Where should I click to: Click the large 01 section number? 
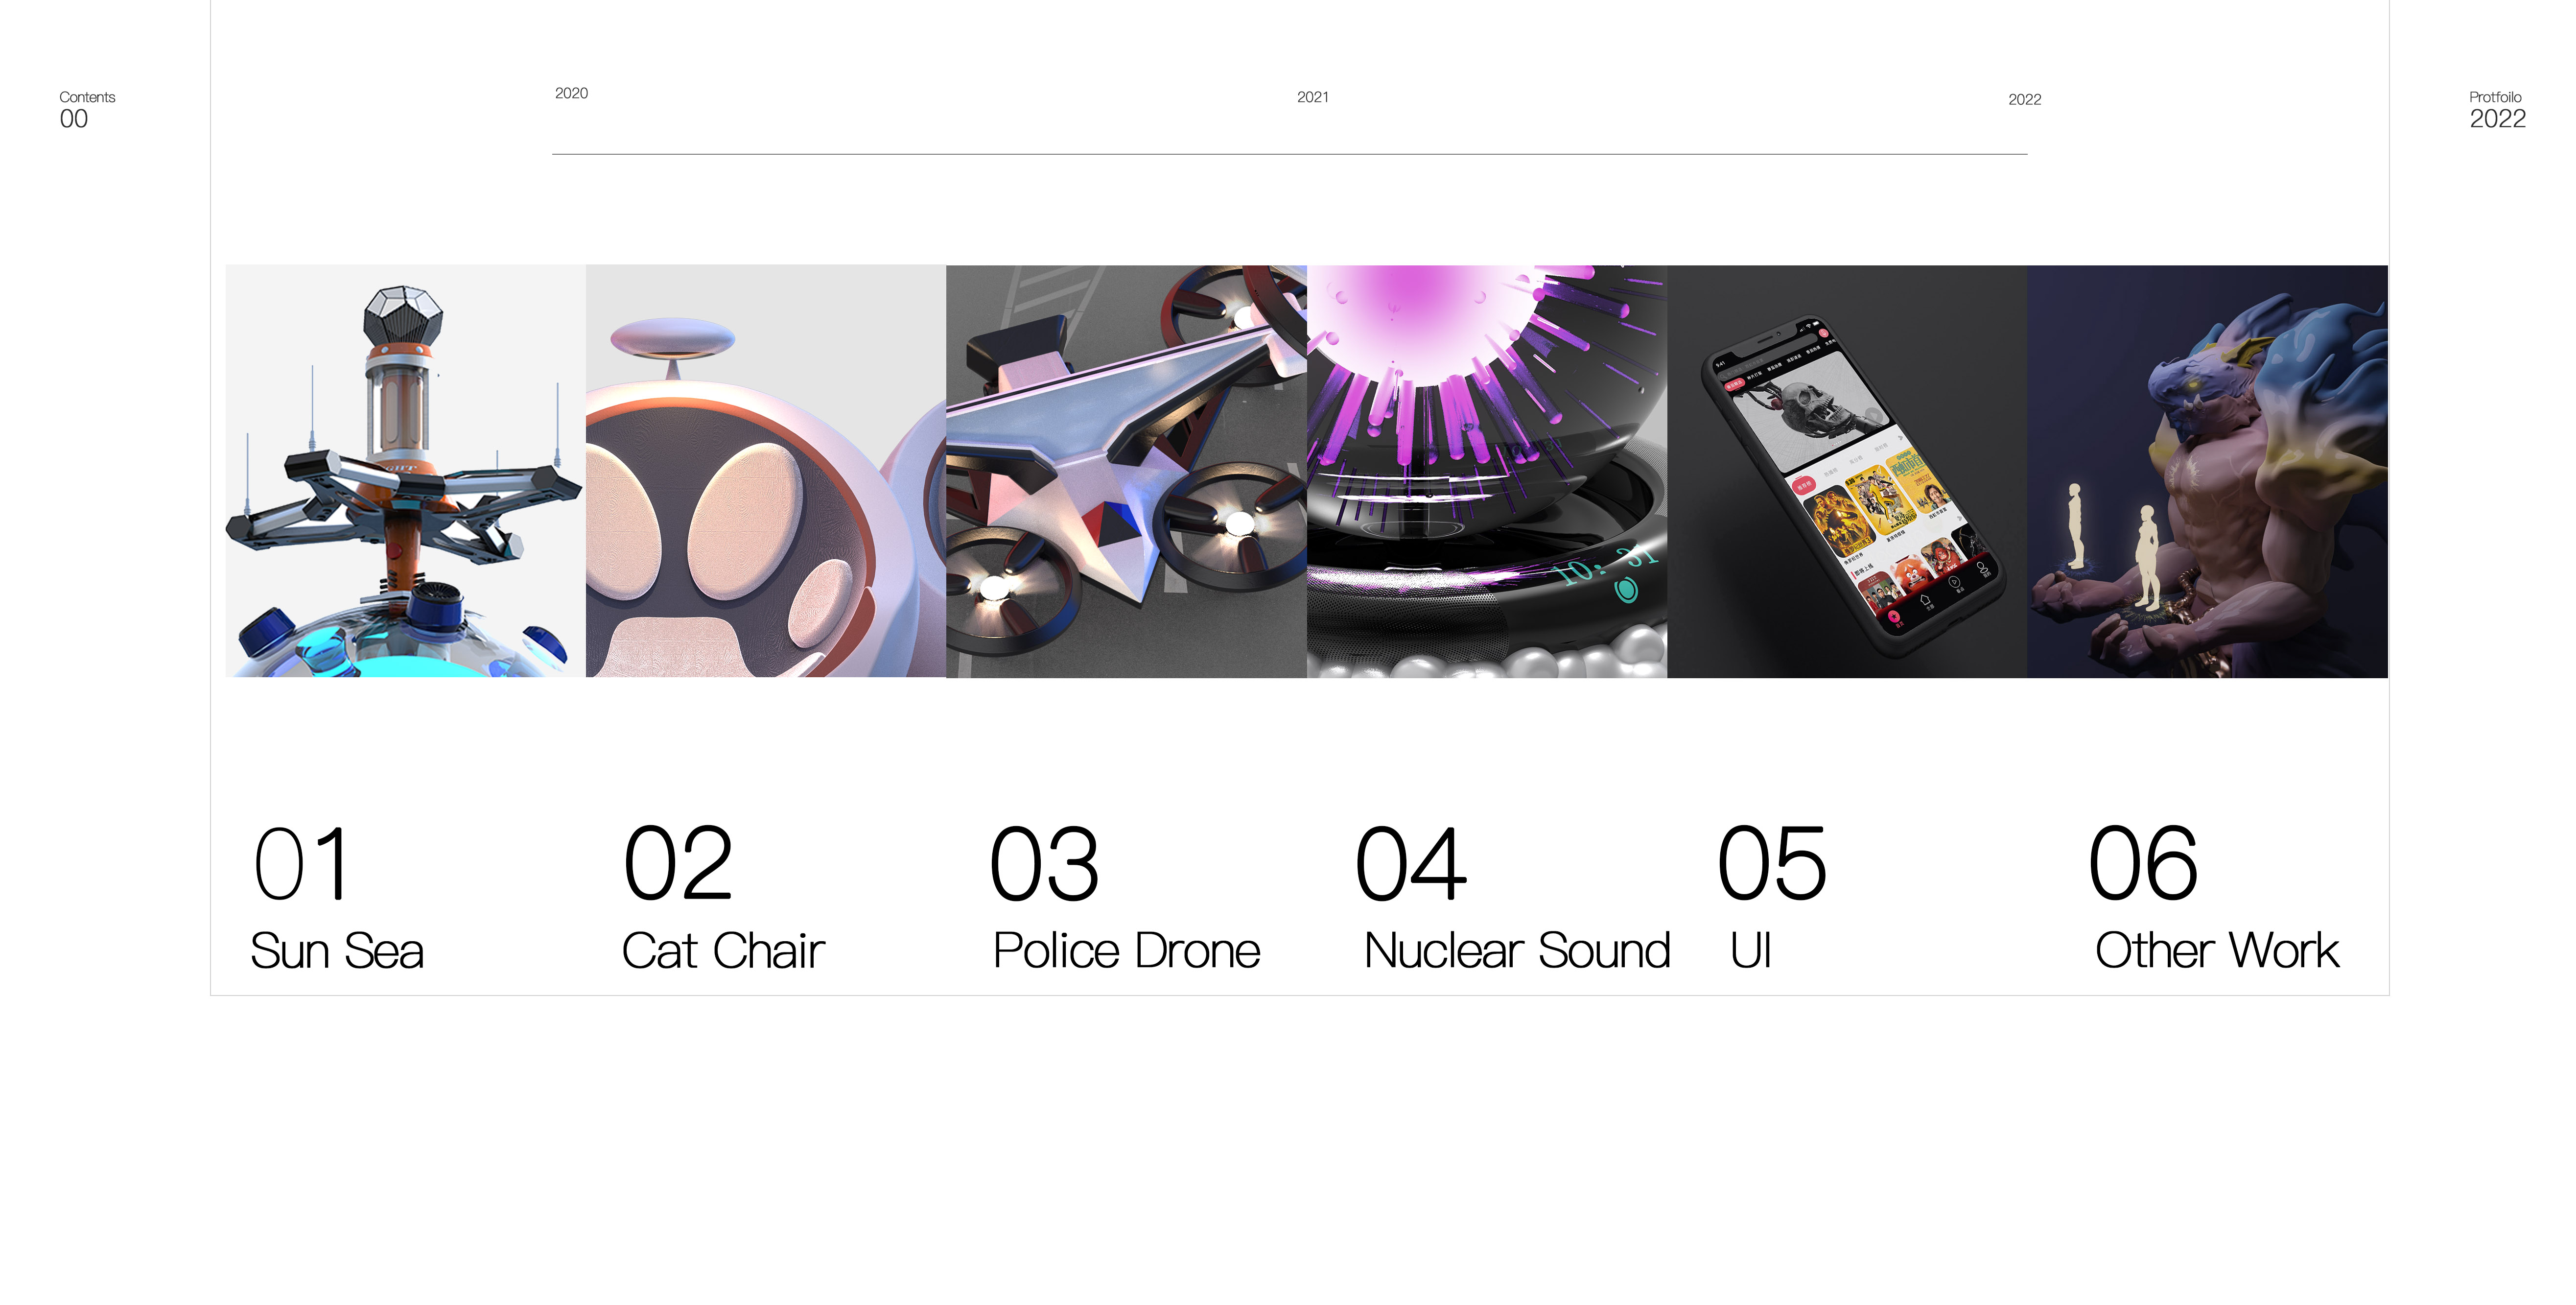point(301,864)
